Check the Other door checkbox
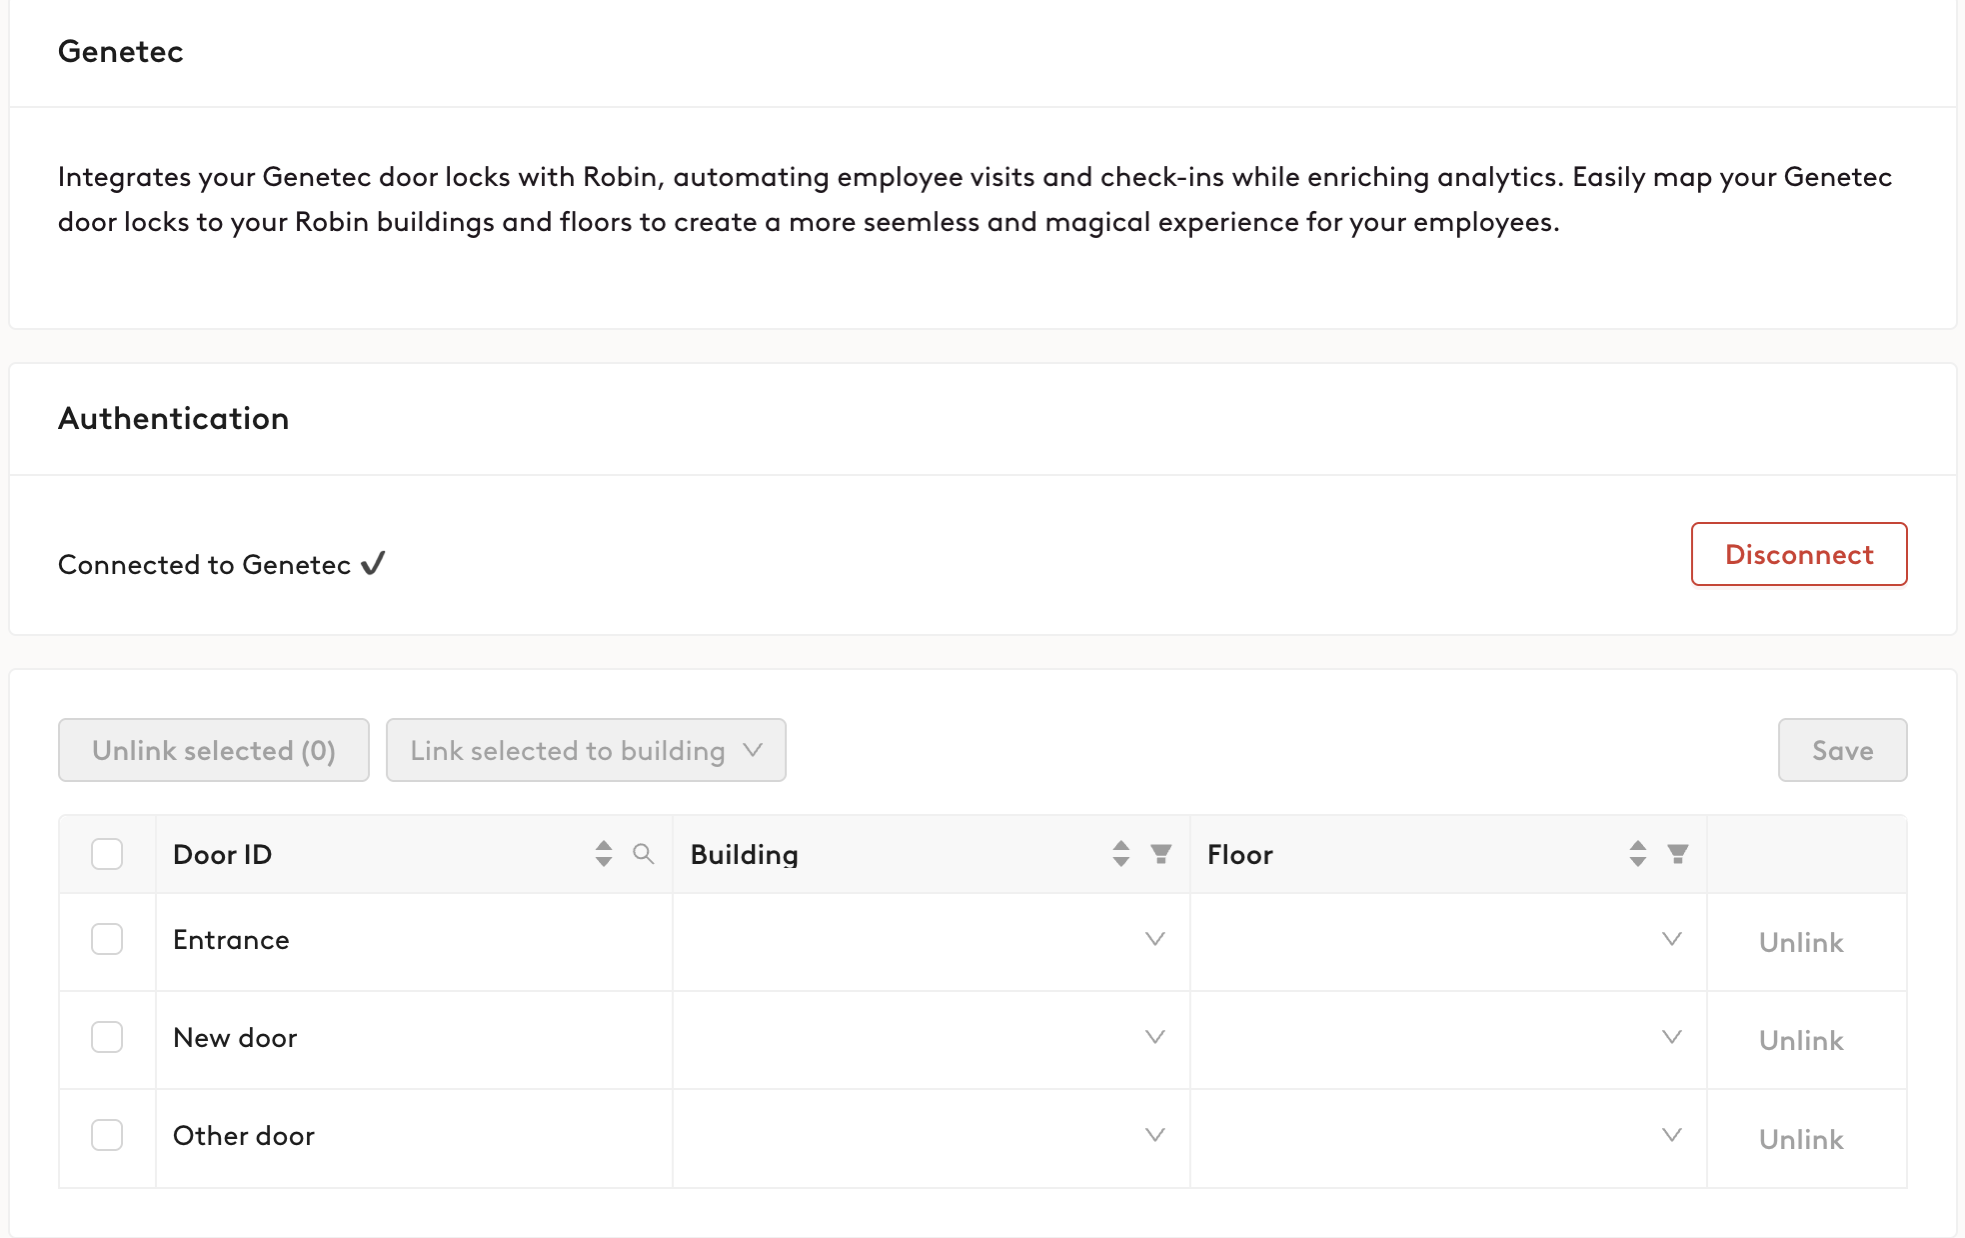The width and height of the screenshot is (1965, 1238). tap(107, 1135)
